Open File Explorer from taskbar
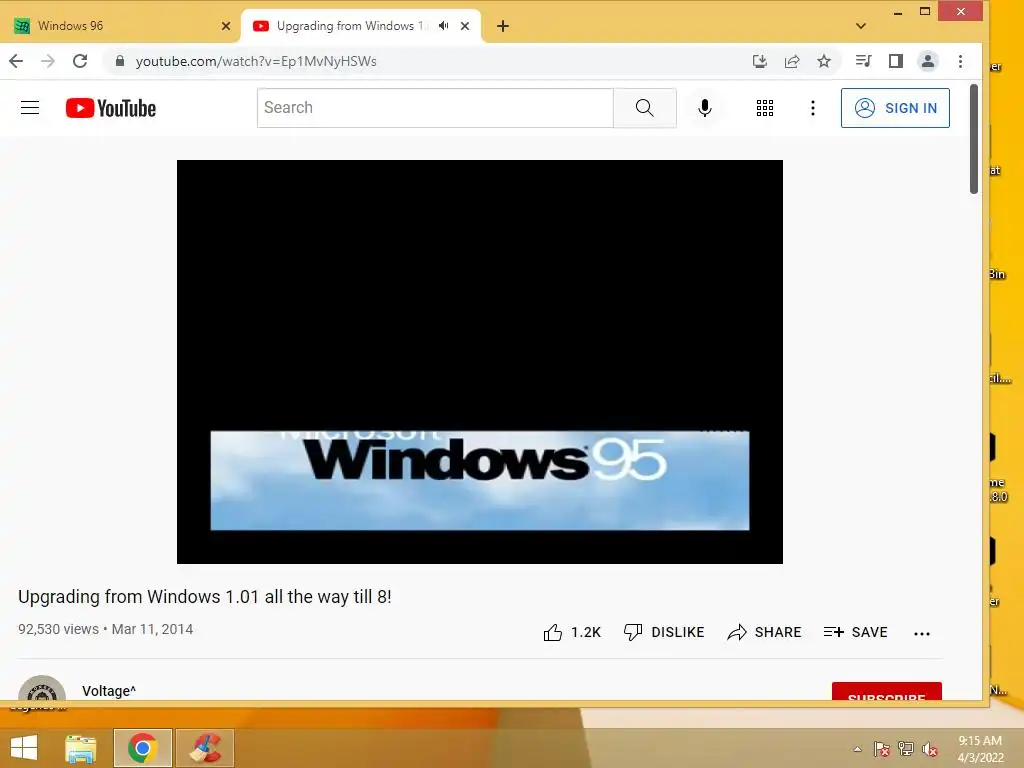This screenshot has height=768, width=1024. coord(81,748)
